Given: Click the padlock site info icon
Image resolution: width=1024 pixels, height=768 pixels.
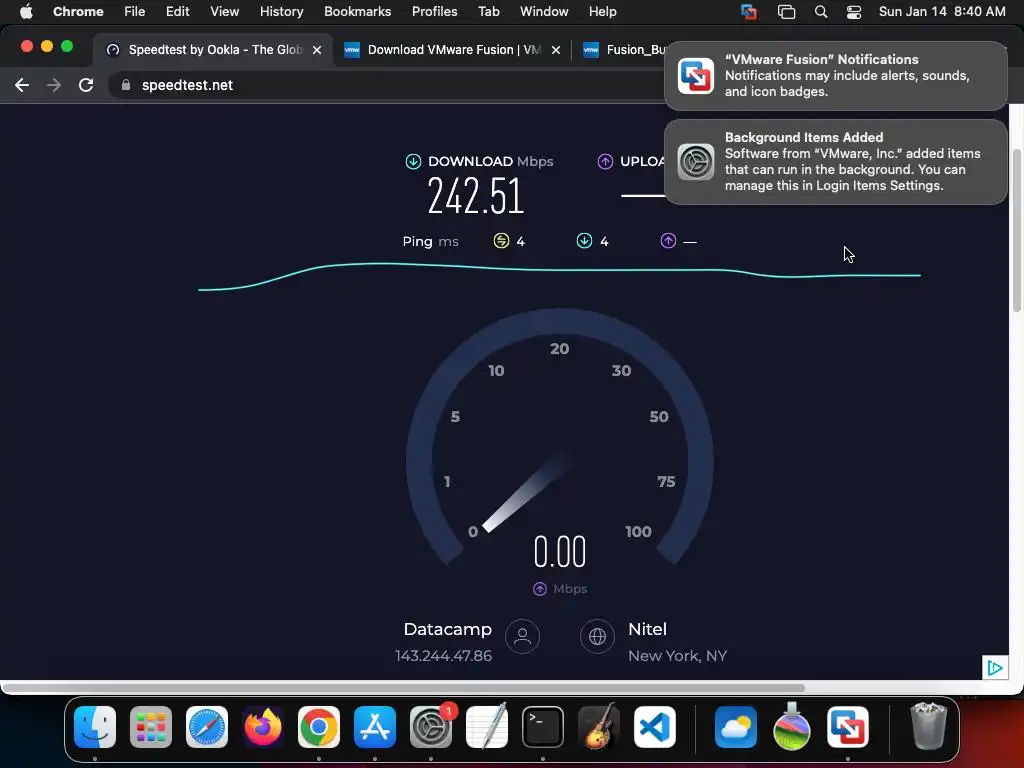Looking at the screenshot, I should (126, 85).
